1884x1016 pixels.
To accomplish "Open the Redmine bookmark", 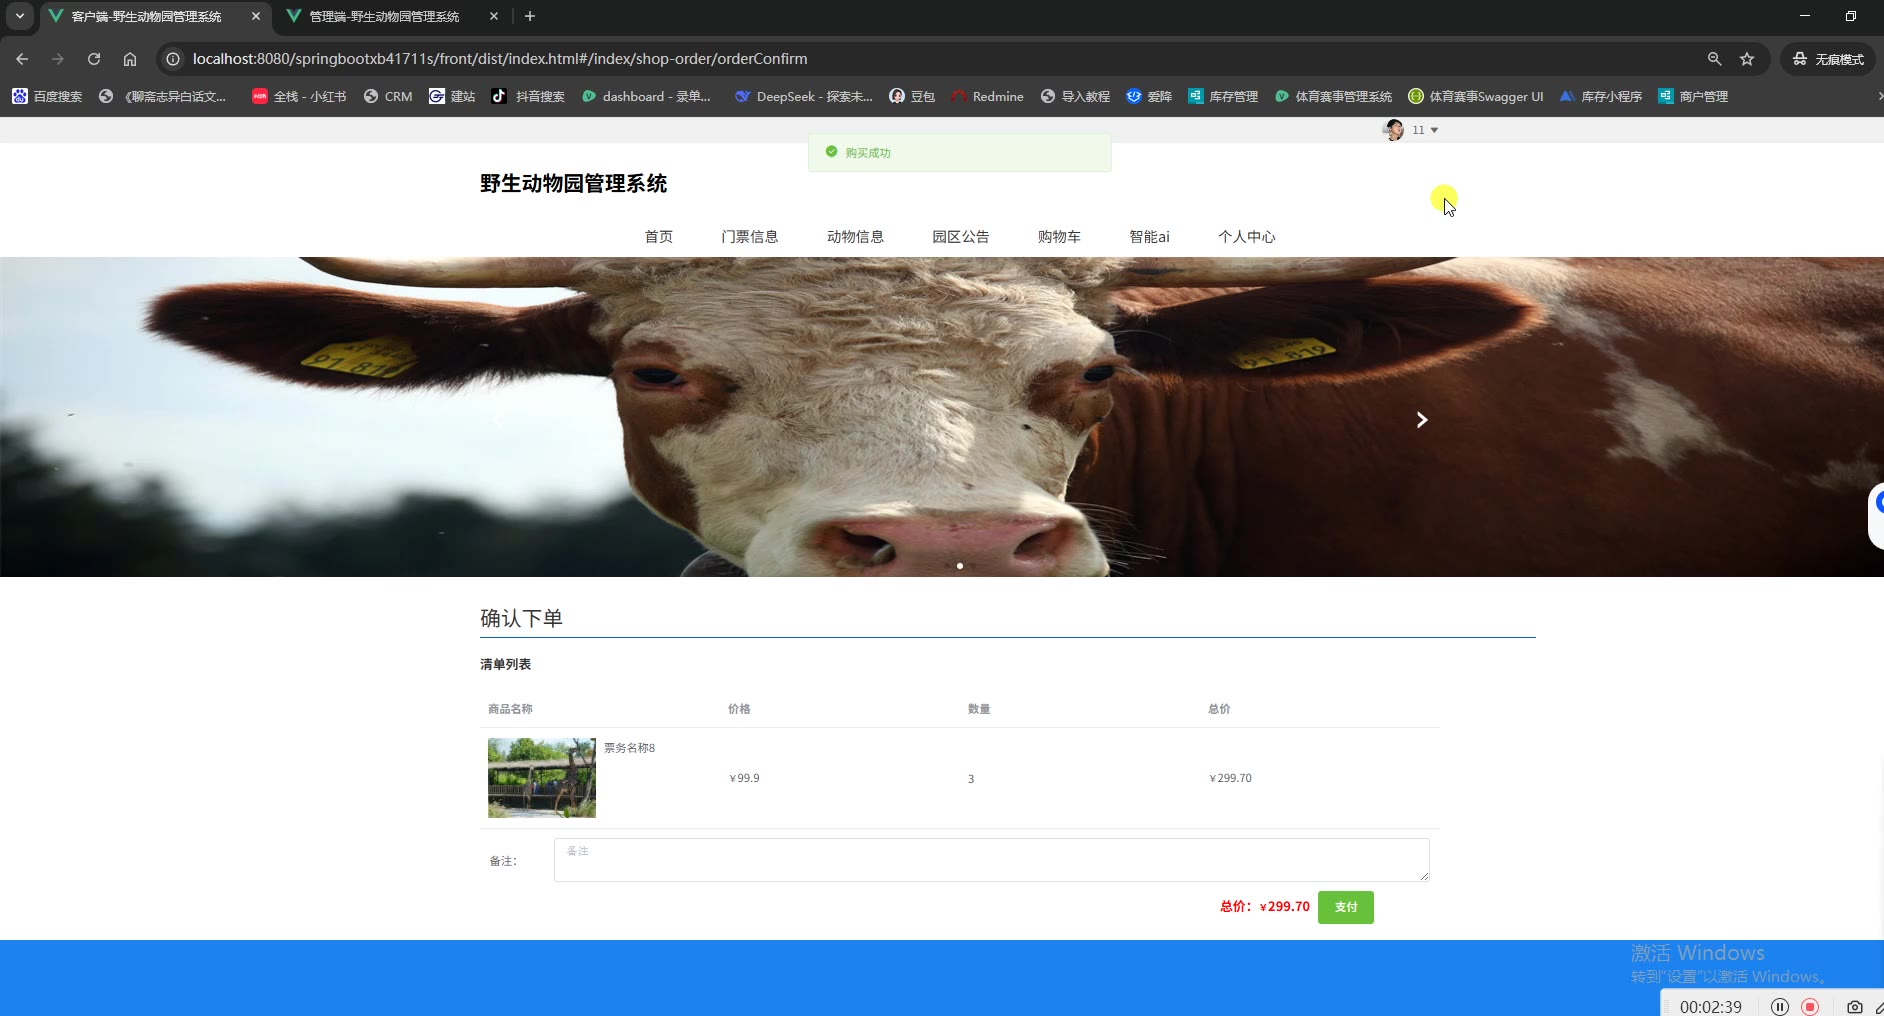I will pyautogui.click(x=987, y=97).
